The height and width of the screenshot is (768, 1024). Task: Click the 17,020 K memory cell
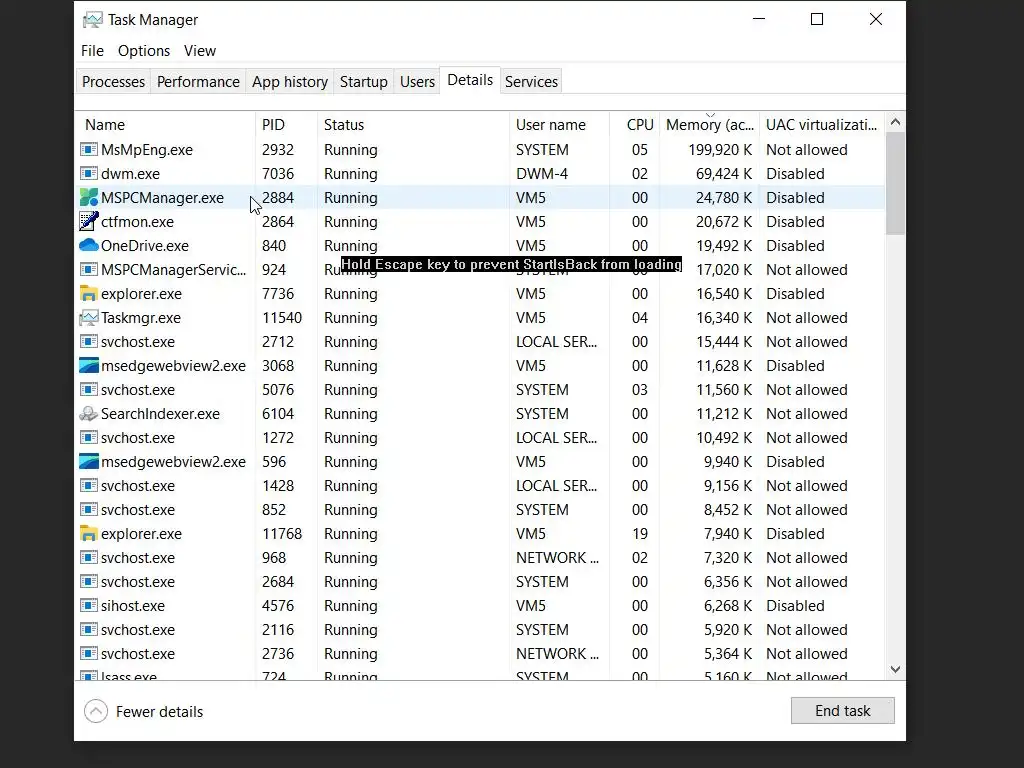pos(724,270)
